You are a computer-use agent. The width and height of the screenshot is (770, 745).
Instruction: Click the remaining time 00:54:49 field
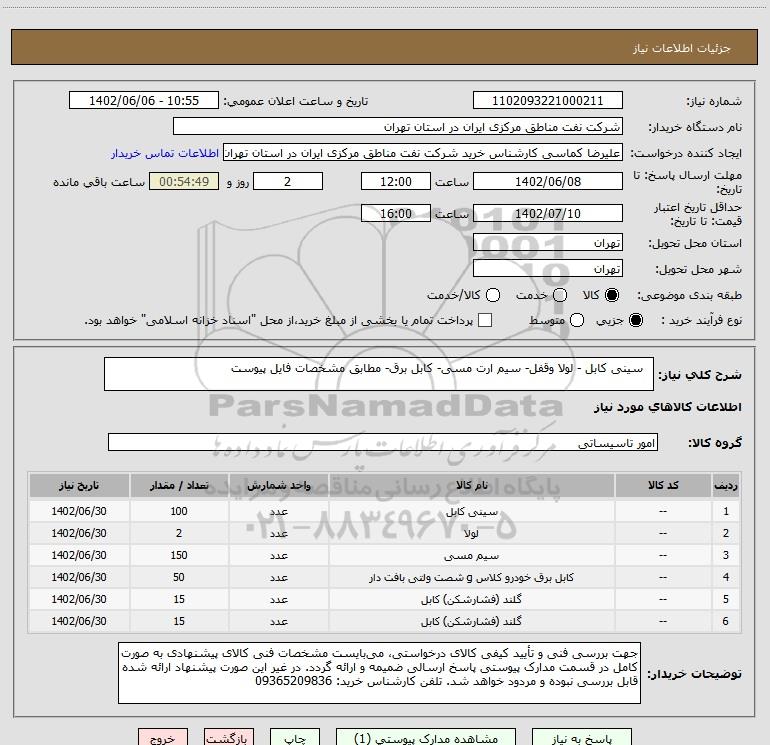184,181
